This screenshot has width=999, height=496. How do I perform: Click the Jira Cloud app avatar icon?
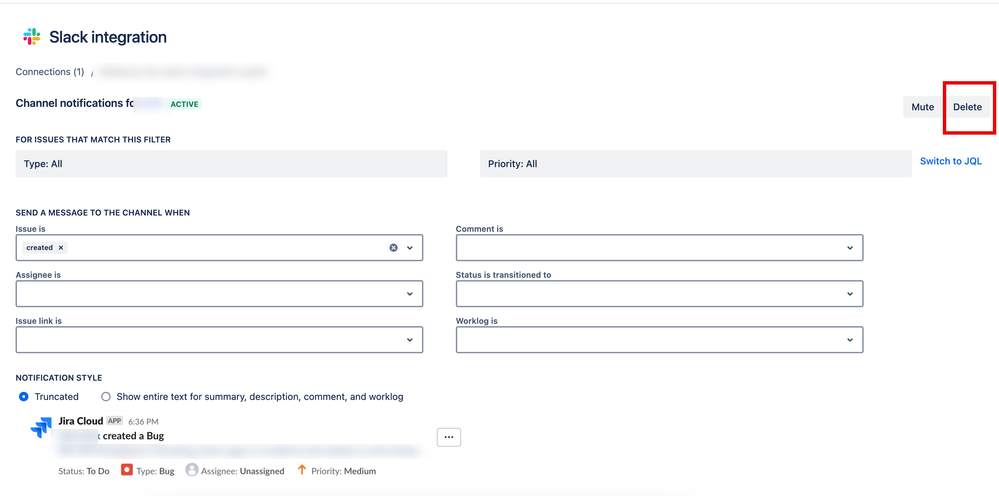41,427
